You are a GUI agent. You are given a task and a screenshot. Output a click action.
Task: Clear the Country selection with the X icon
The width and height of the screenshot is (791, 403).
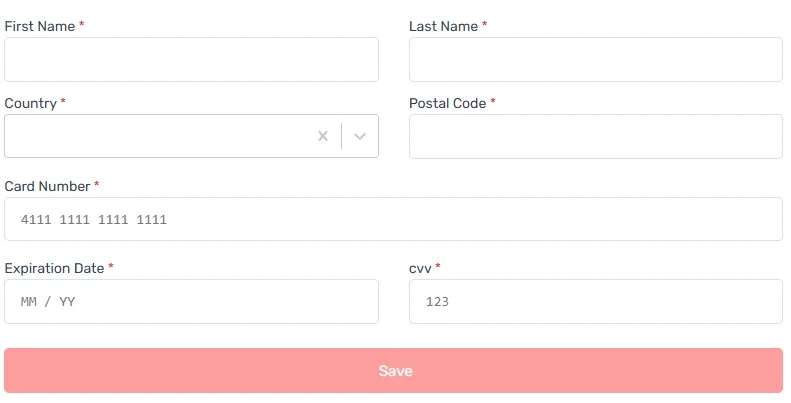pos(322,136)
